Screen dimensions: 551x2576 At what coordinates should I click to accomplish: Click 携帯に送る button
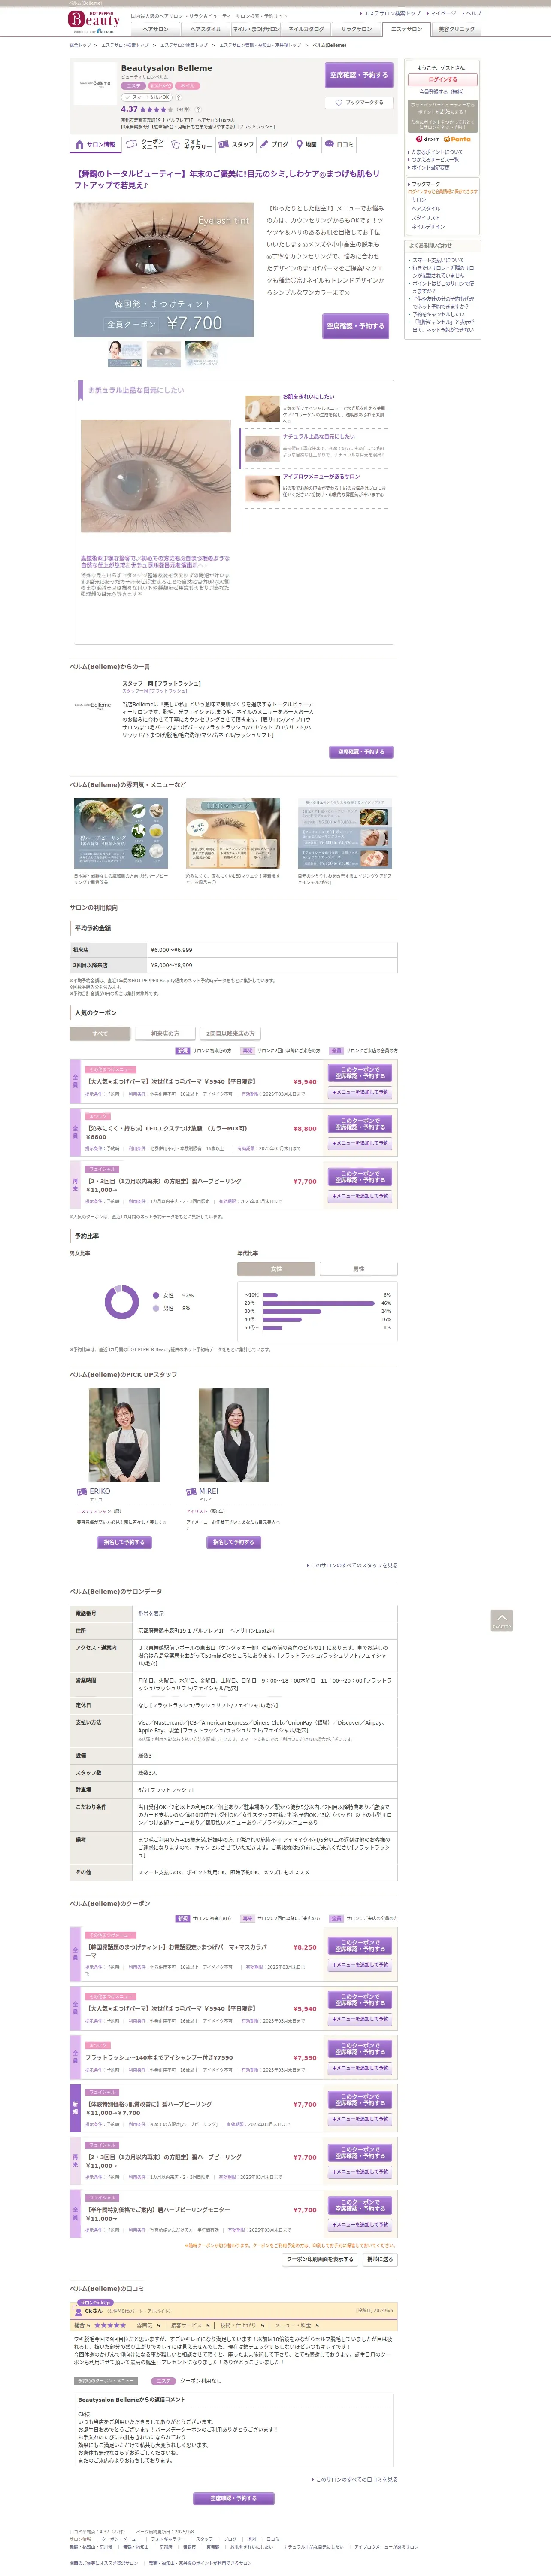pos(380,2259)
